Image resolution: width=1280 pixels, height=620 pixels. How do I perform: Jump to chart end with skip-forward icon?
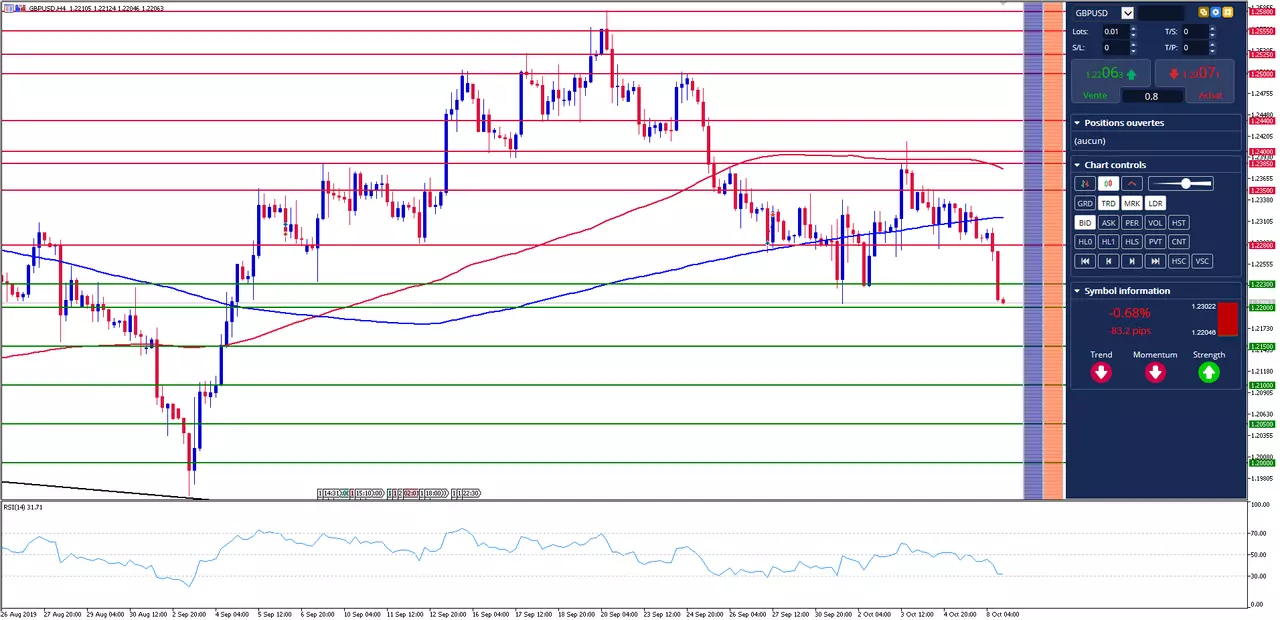click(1155, 261)
